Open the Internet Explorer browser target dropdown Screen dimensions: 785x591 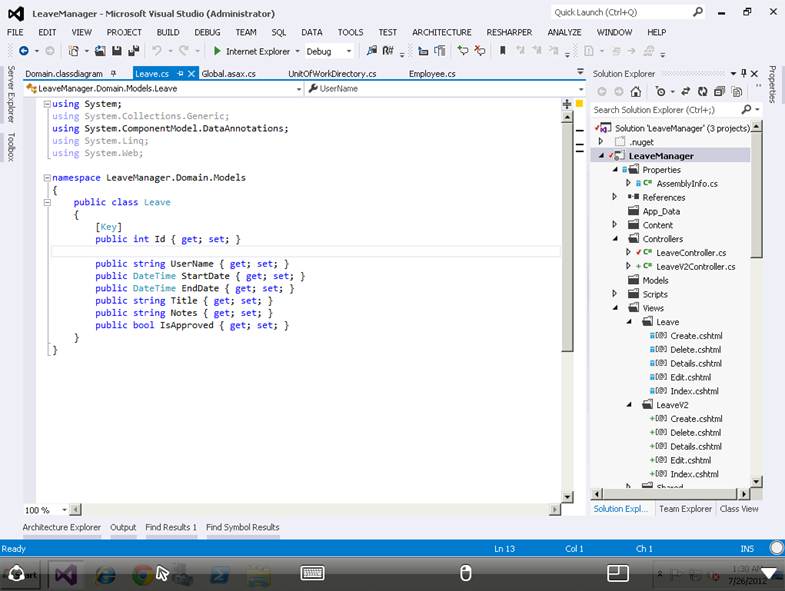tap(297, 51)
